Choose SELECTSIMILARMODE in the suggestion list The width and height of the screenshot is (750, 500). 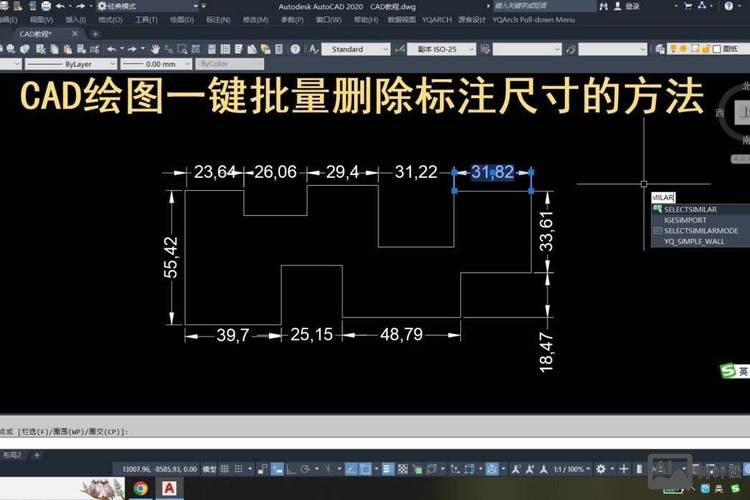[700, 231]
